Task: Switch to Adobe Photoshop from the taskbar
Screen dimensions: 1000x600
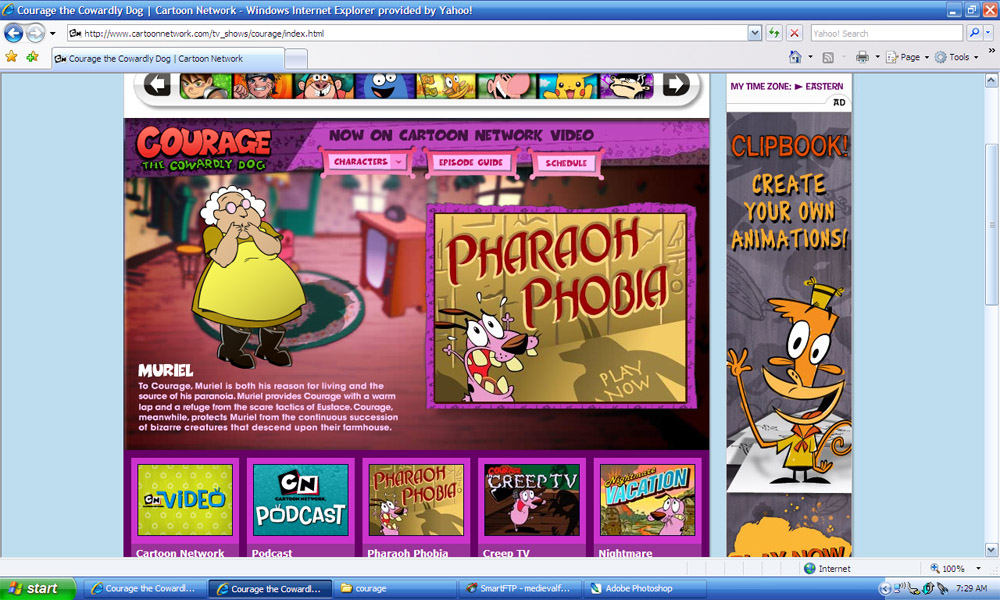Action: tap(645, 589)
